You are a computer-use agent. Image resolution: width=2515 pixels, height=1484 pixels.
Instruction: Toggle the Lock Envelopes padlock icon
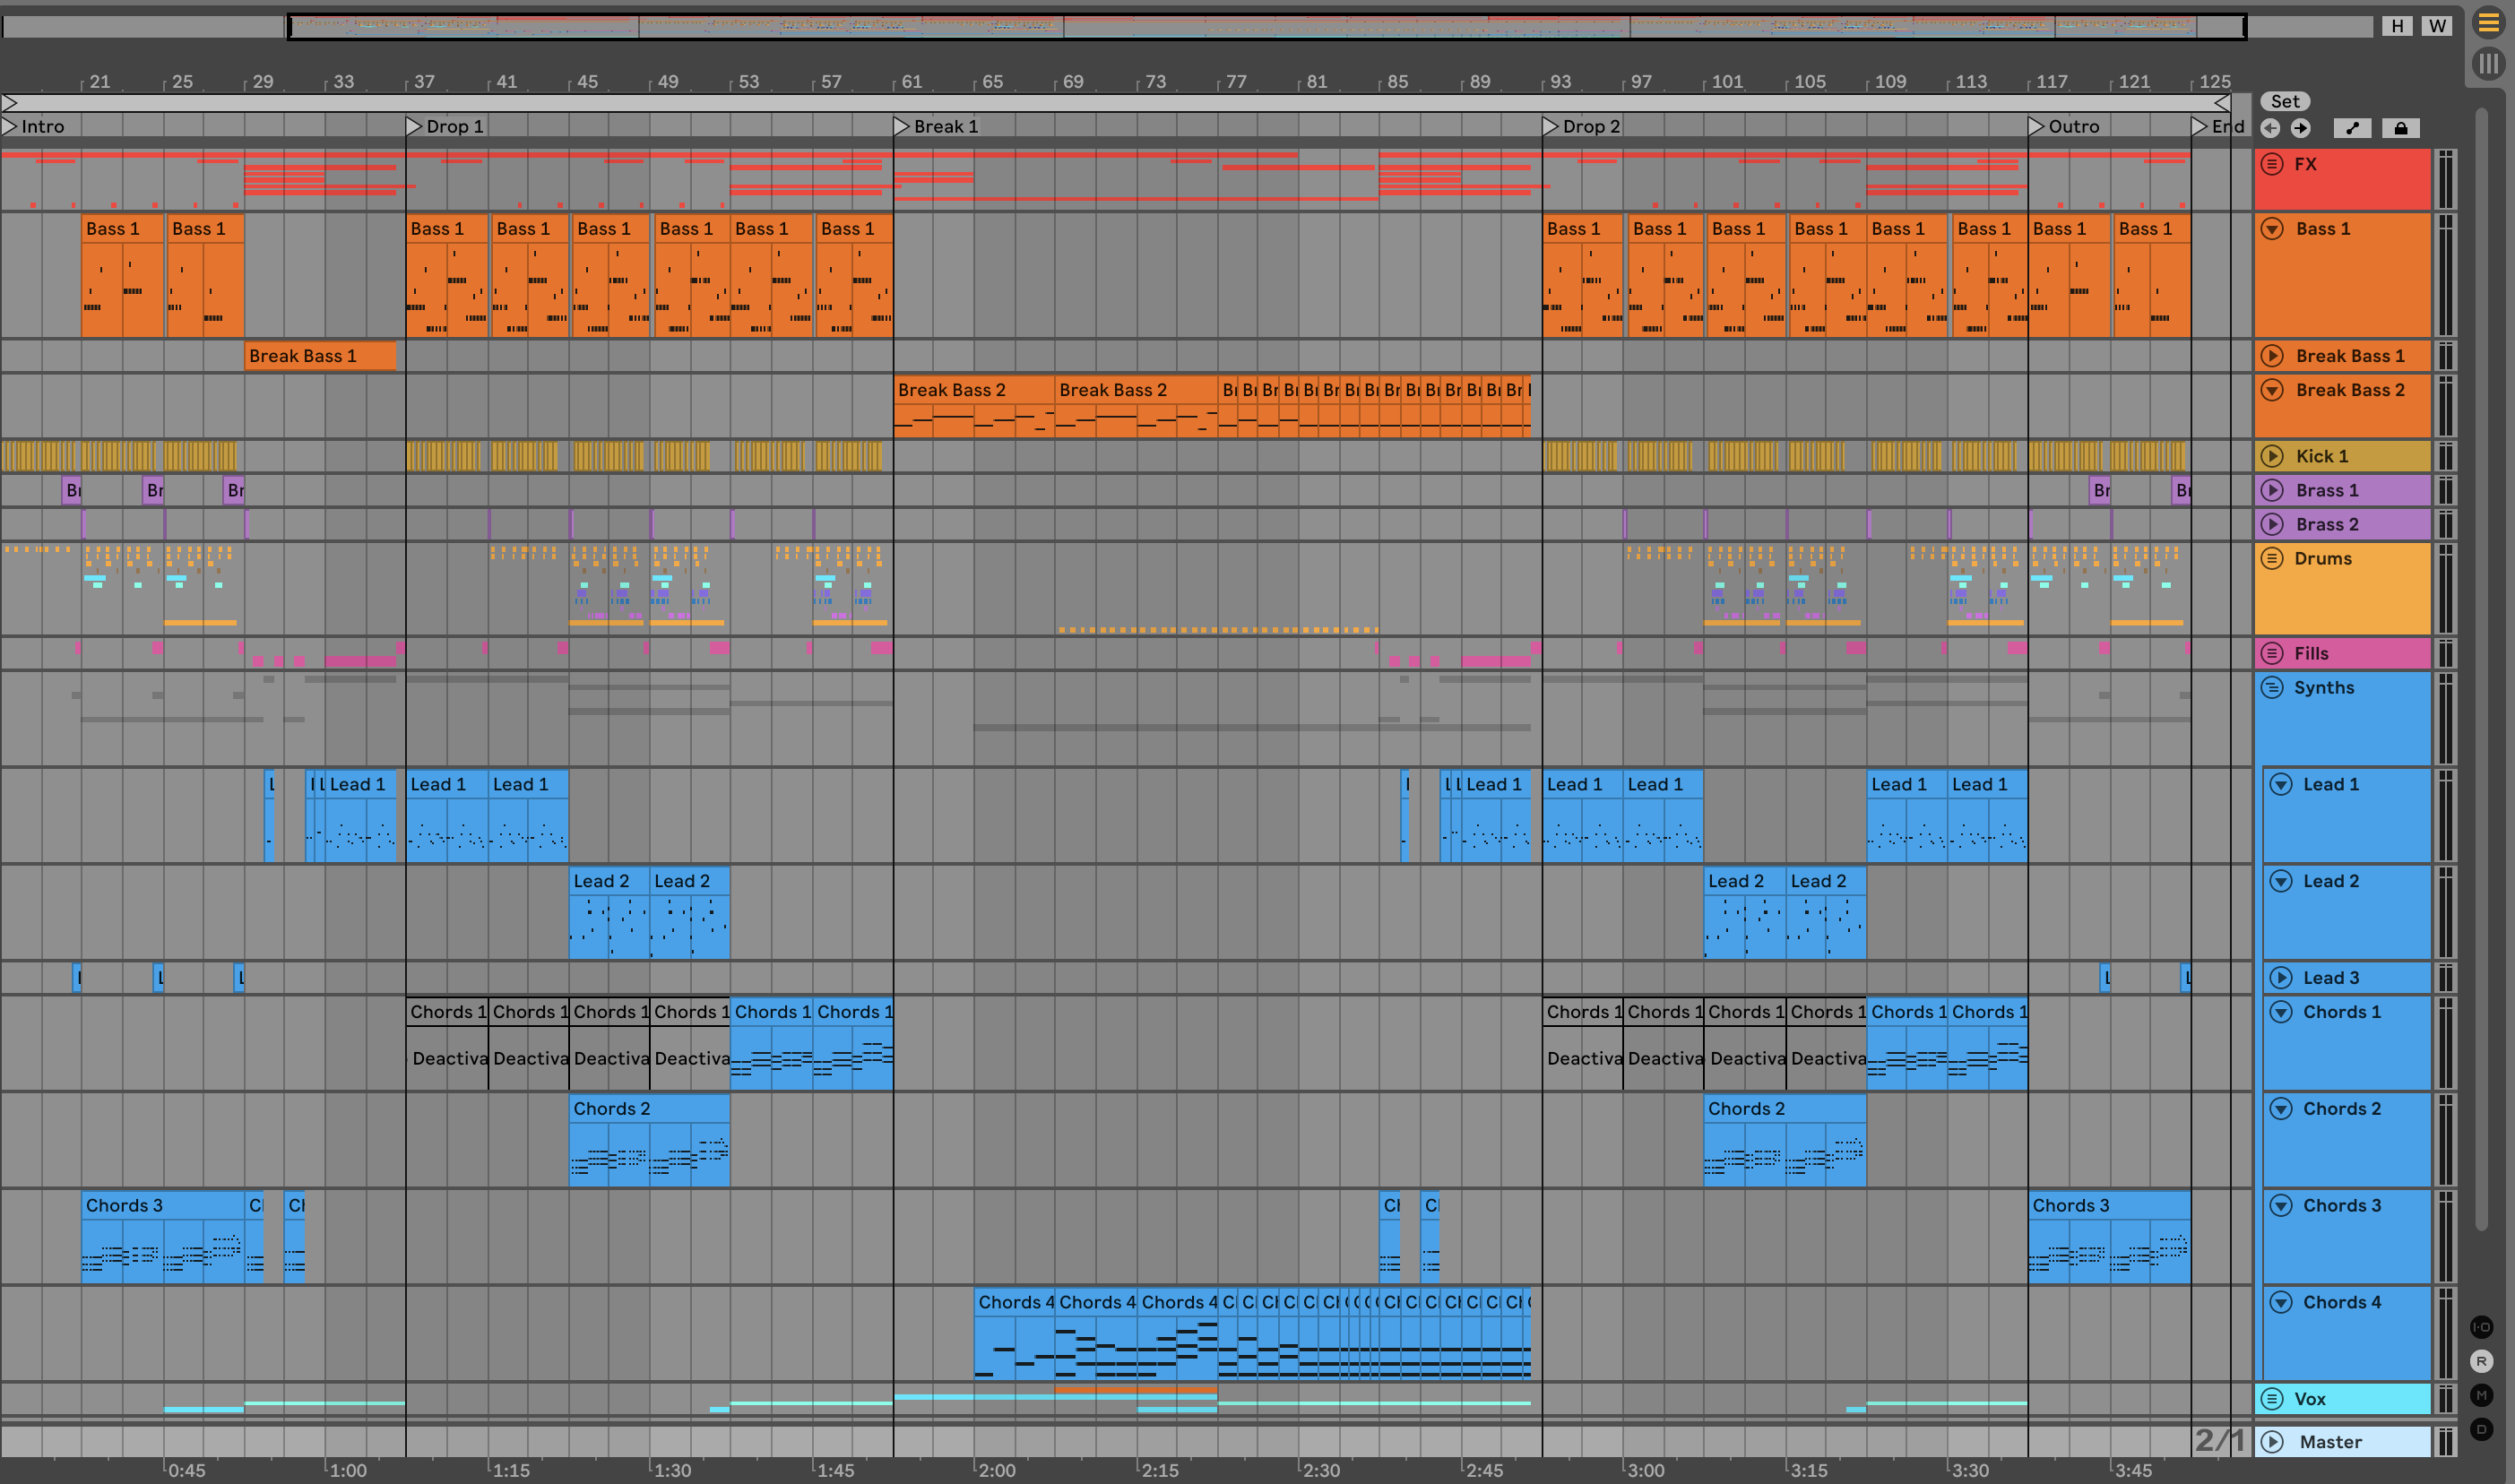[x=2400, y=128]
